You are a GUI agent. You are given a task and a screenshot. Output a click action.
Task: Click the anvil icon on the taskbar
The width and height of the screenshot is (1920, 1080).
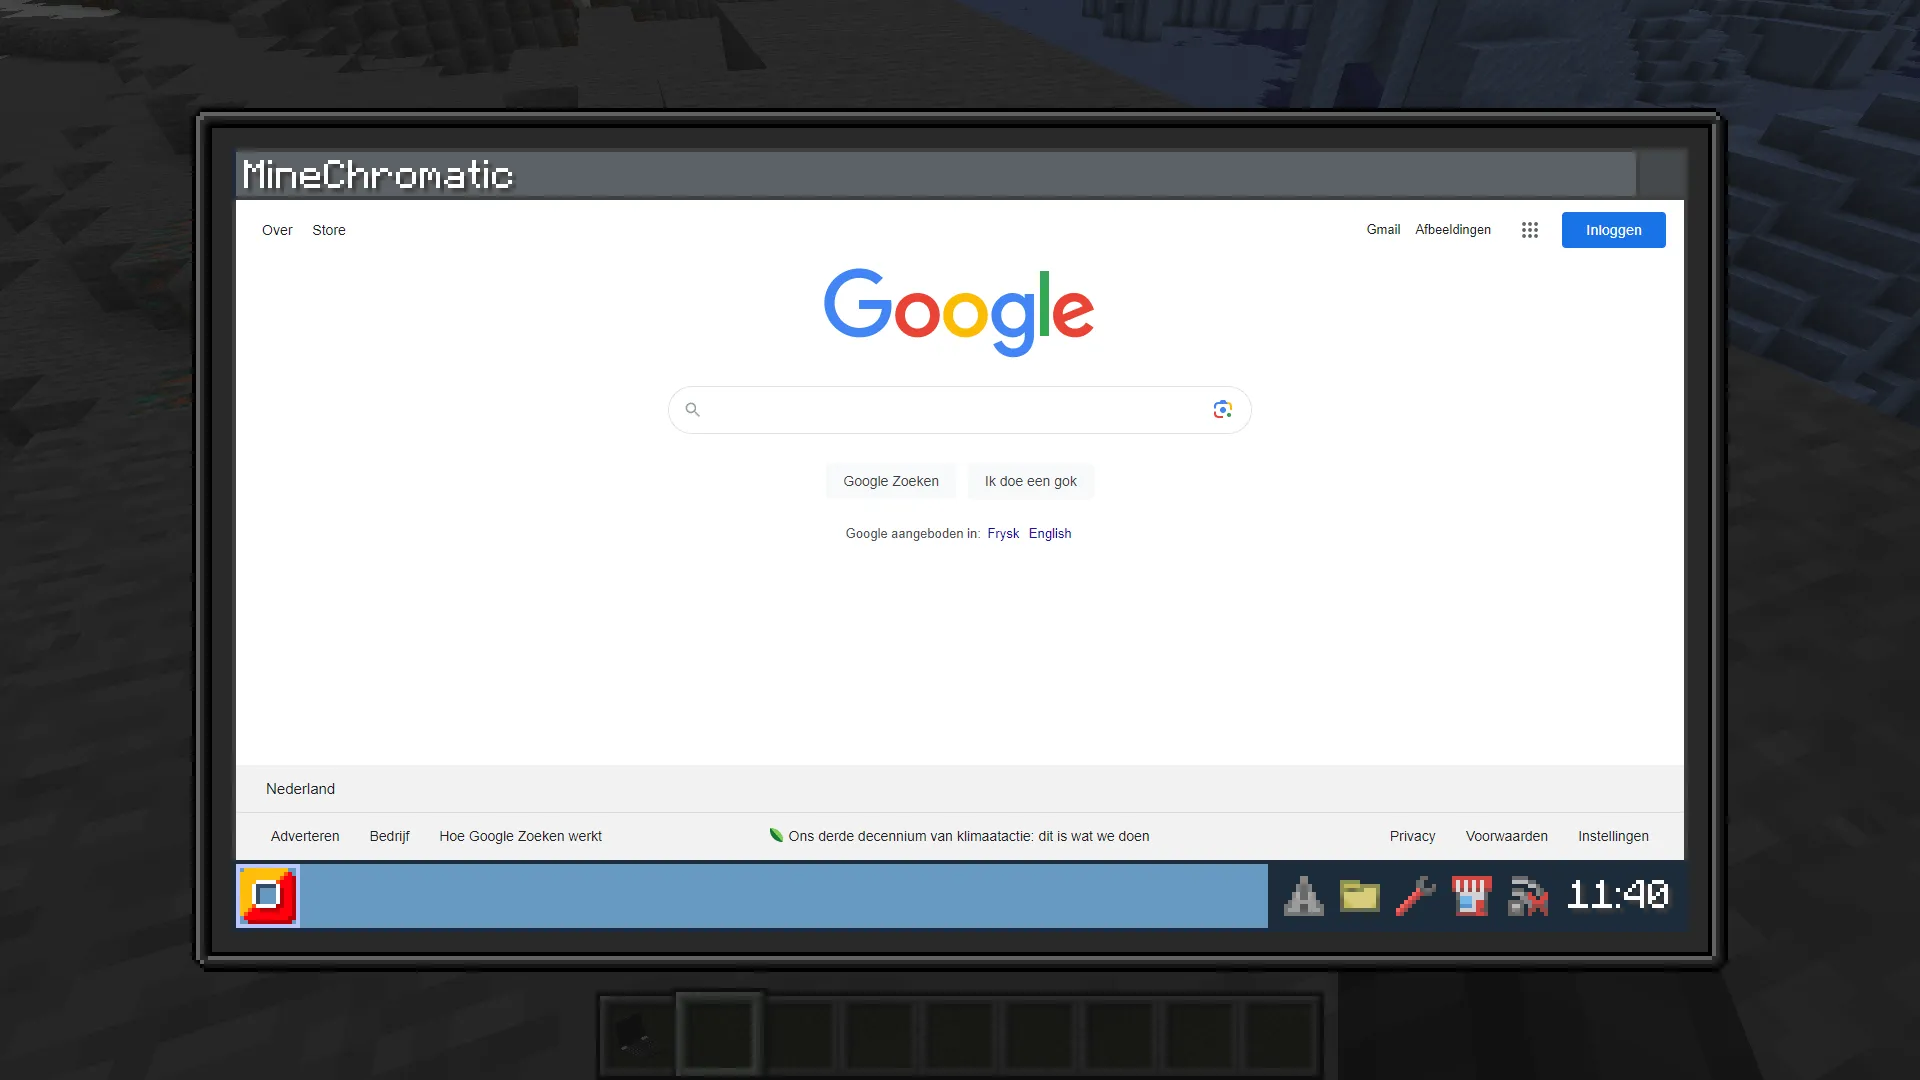(1304, 896)
